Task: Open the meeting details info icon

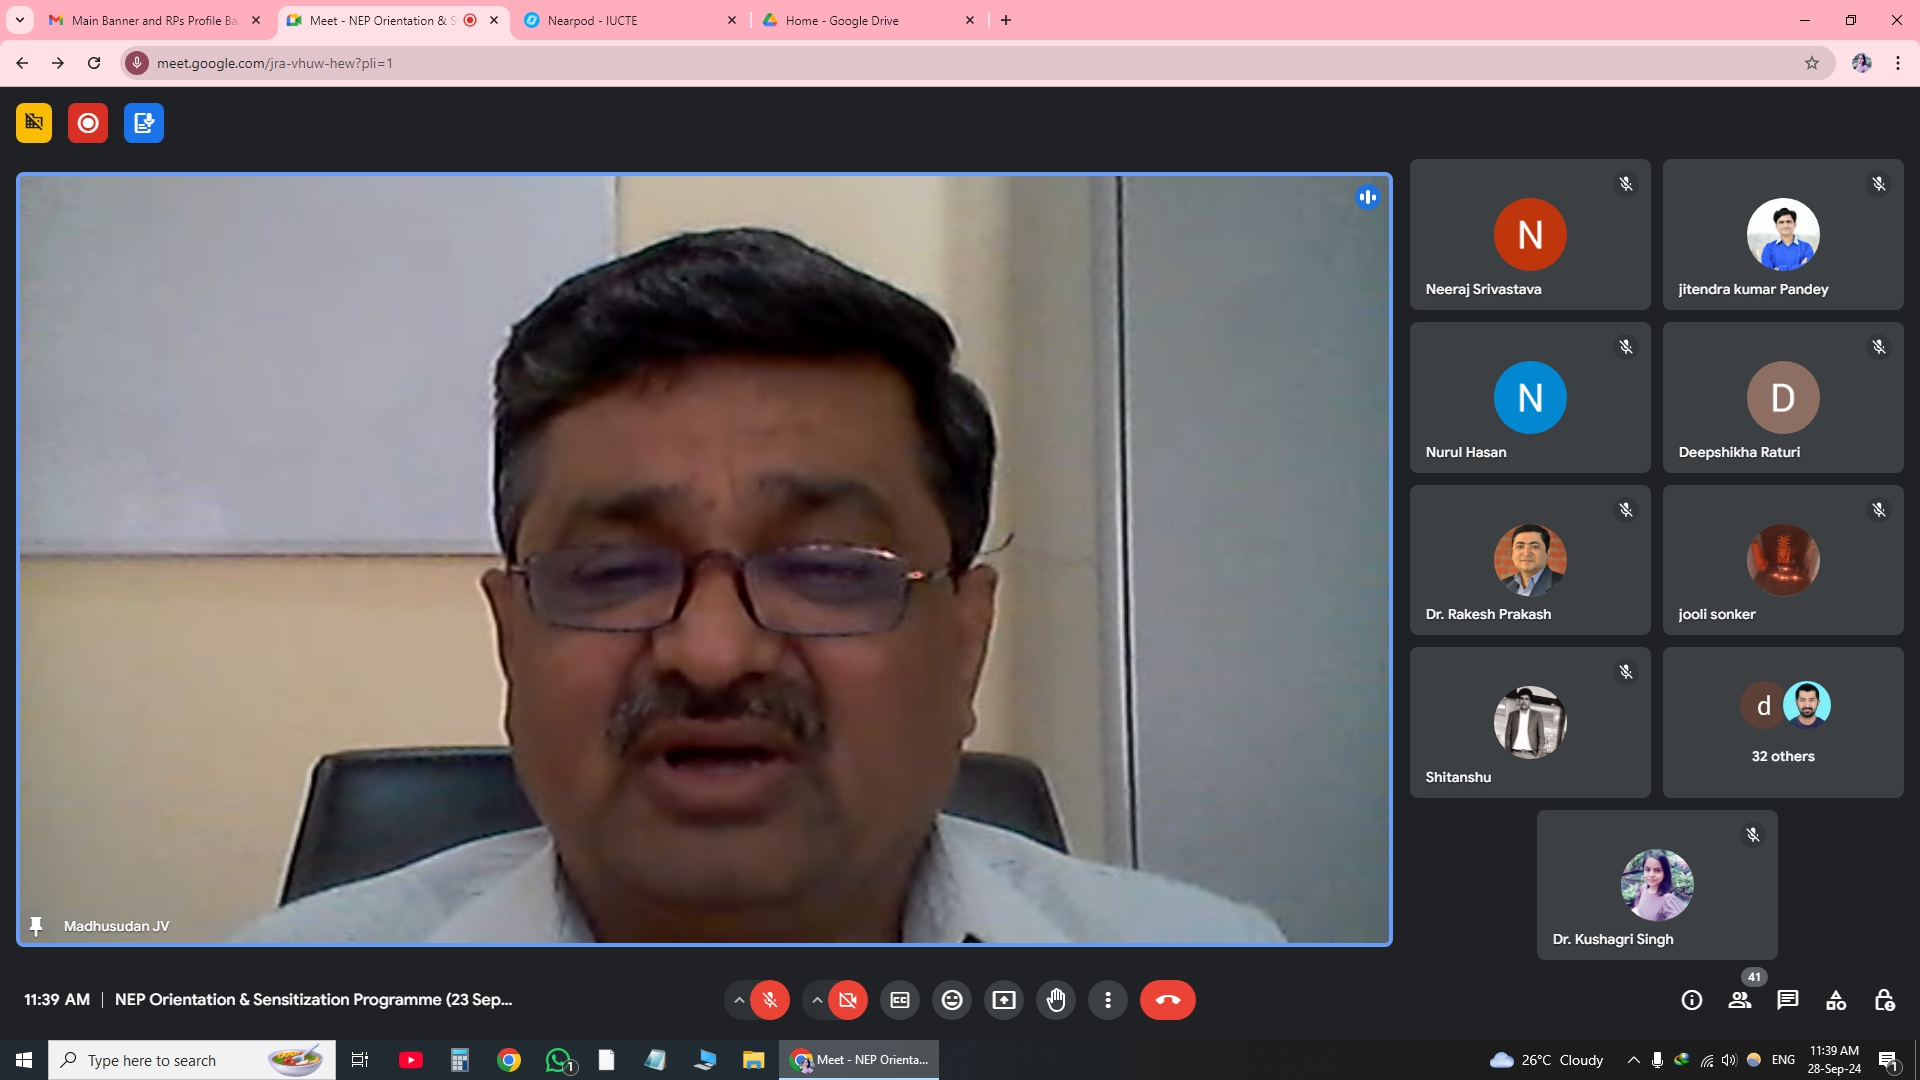Action: click(1692, 1000)
